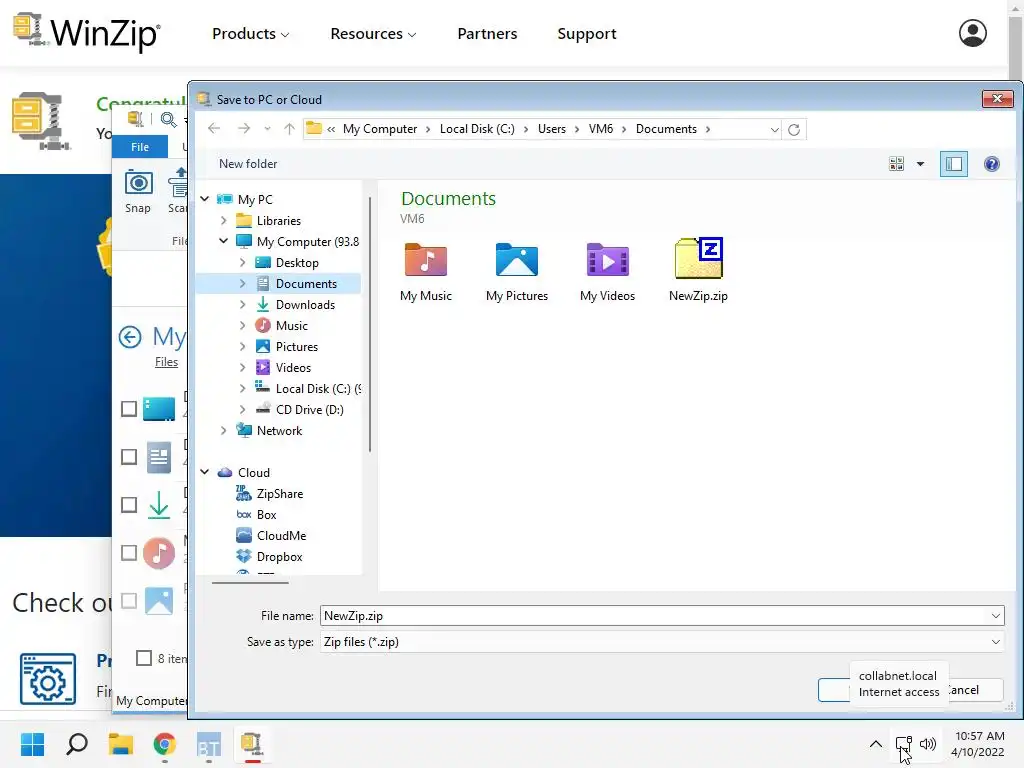Open the File name dropdown arrow
The image size is (1024, 768).
[995, 616]
